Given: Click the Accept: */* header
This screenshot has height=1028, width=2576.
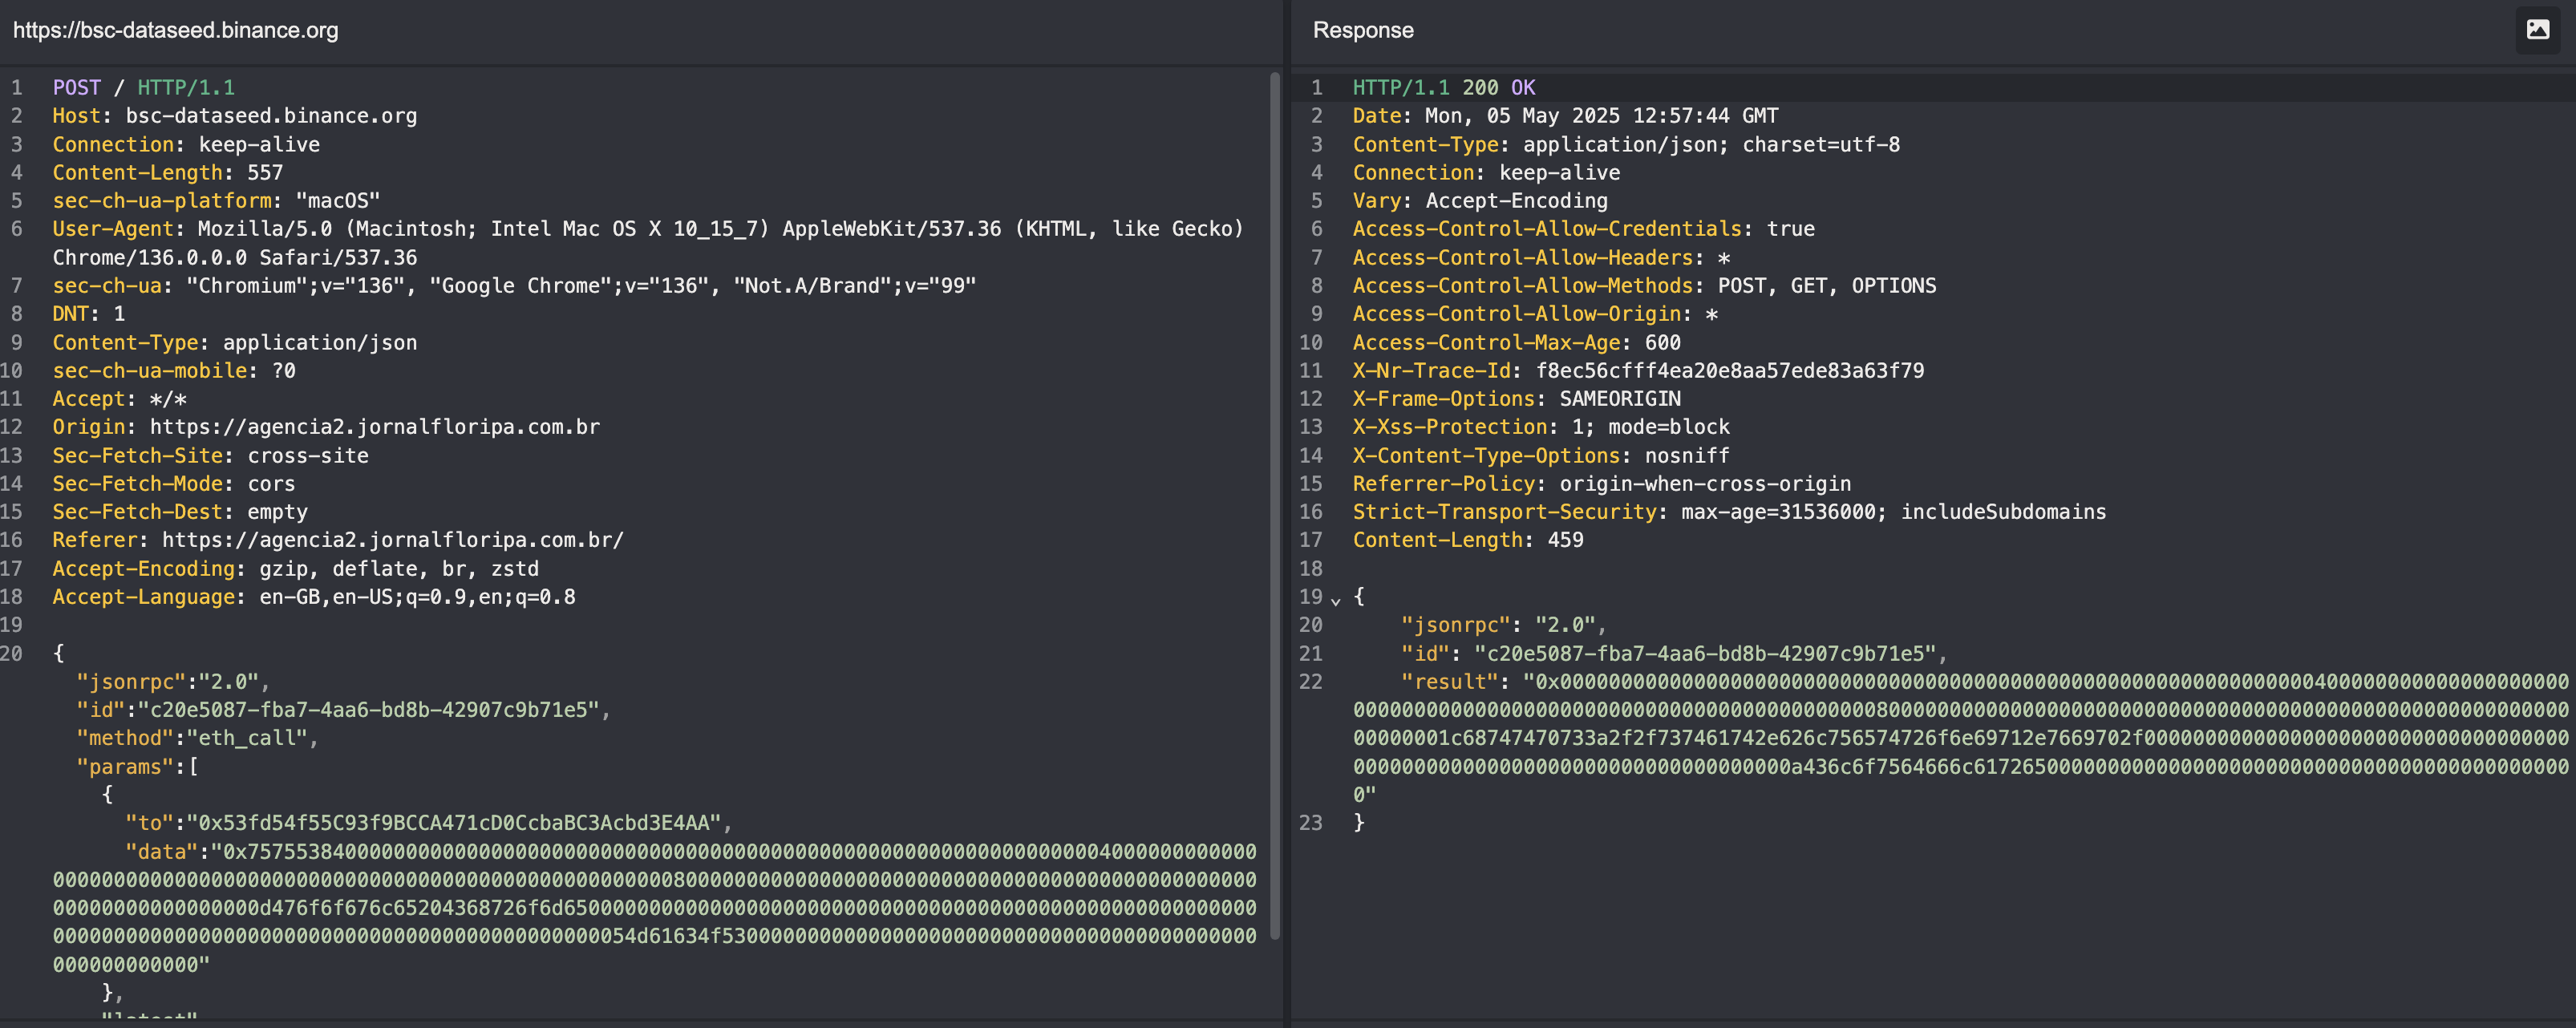Looking at the screenshot, I should (x=119, y=398).
